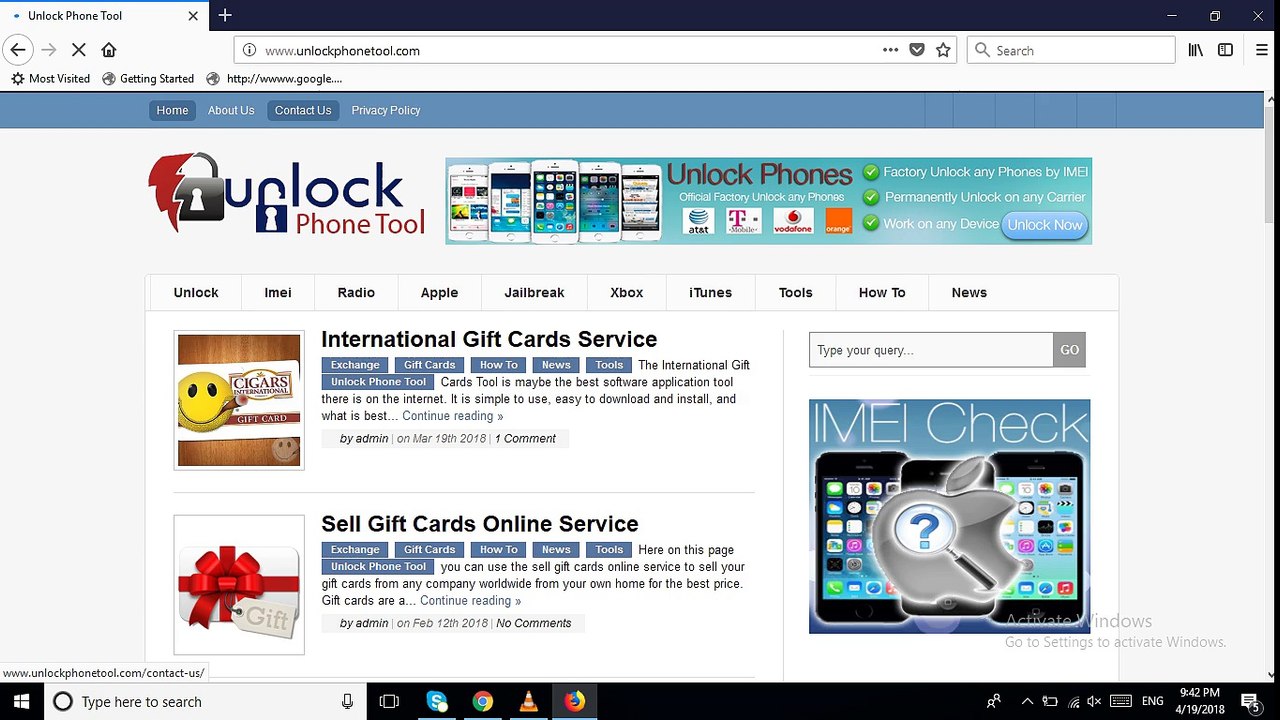Open Getting Started bookmark

(148, 78)
